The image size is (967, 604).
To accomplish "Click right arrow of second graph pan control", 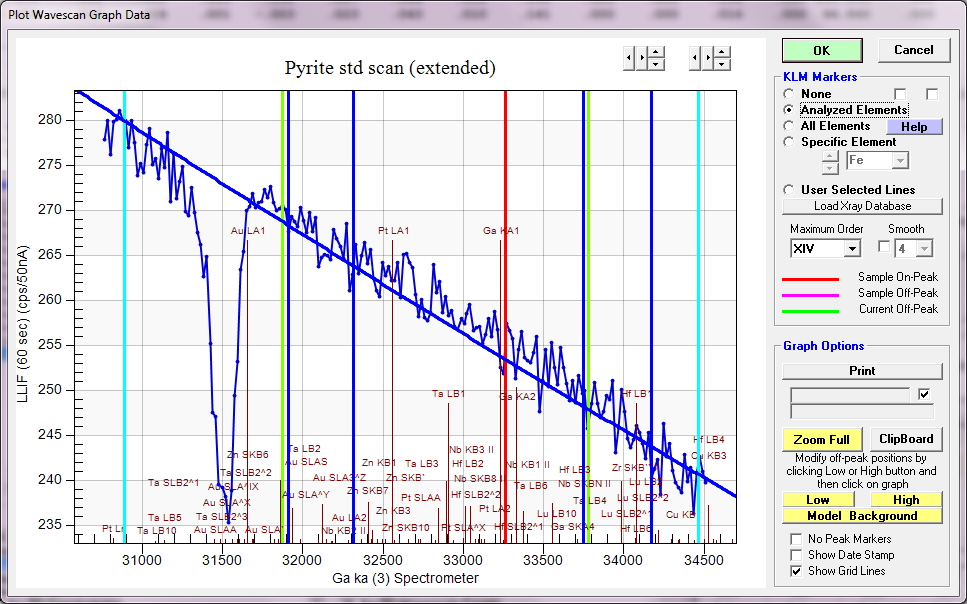I will (707, 58).
